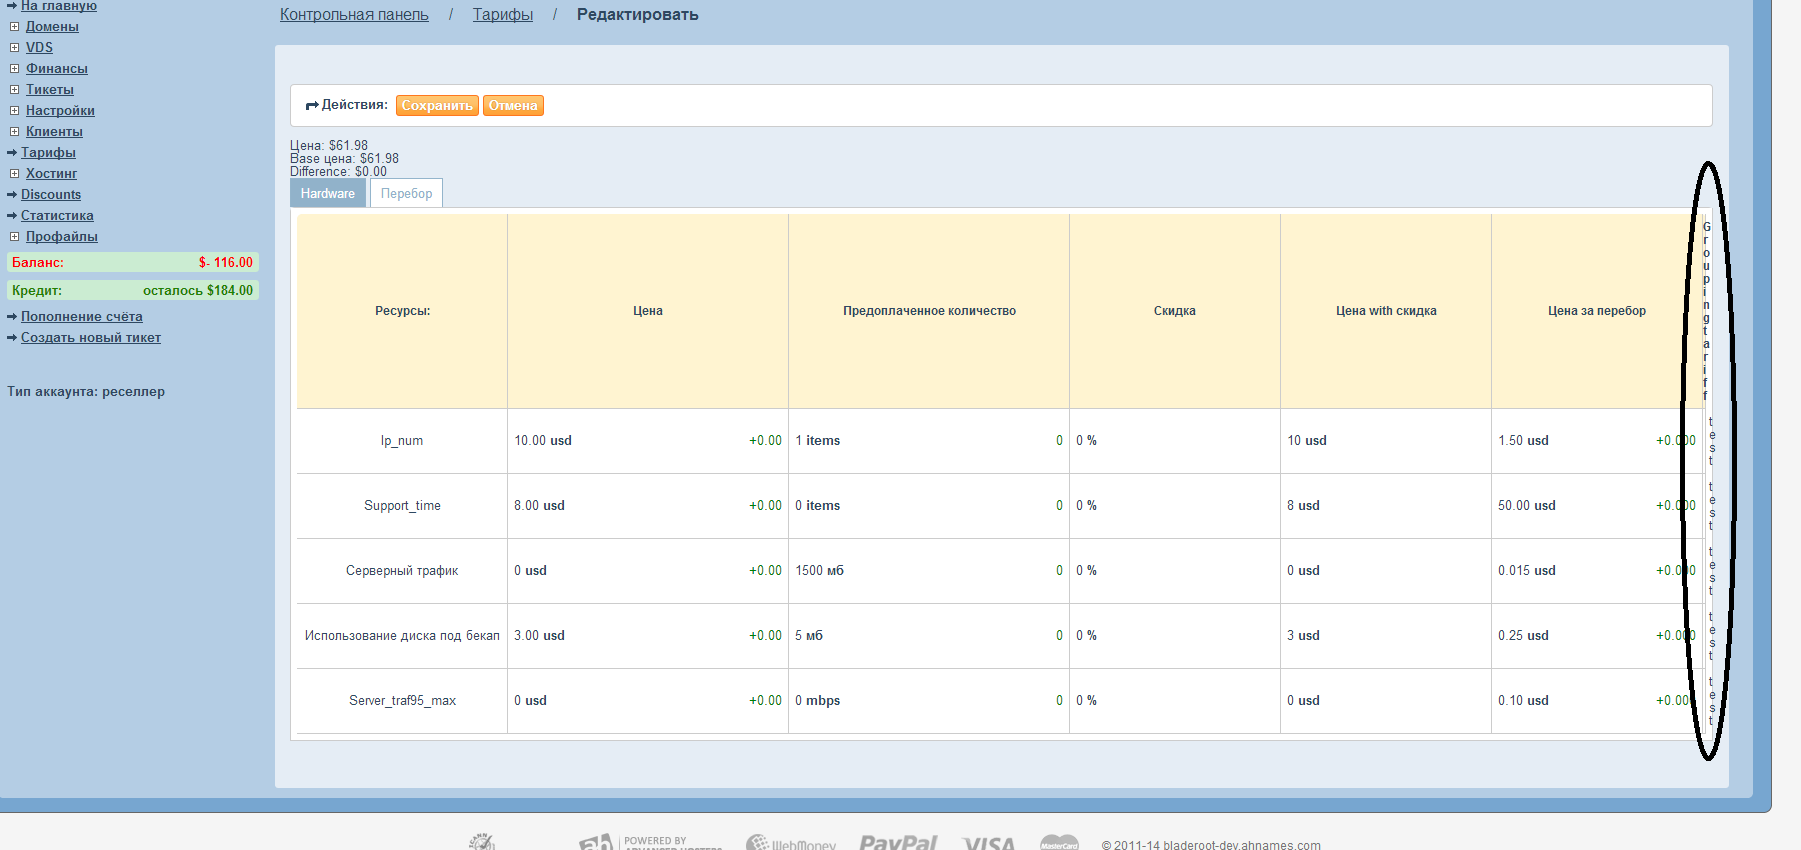Open the Пополнение счёта link
Viewport: 1801px width, 850px height.
pyautogui.click(x=82, y=317)
